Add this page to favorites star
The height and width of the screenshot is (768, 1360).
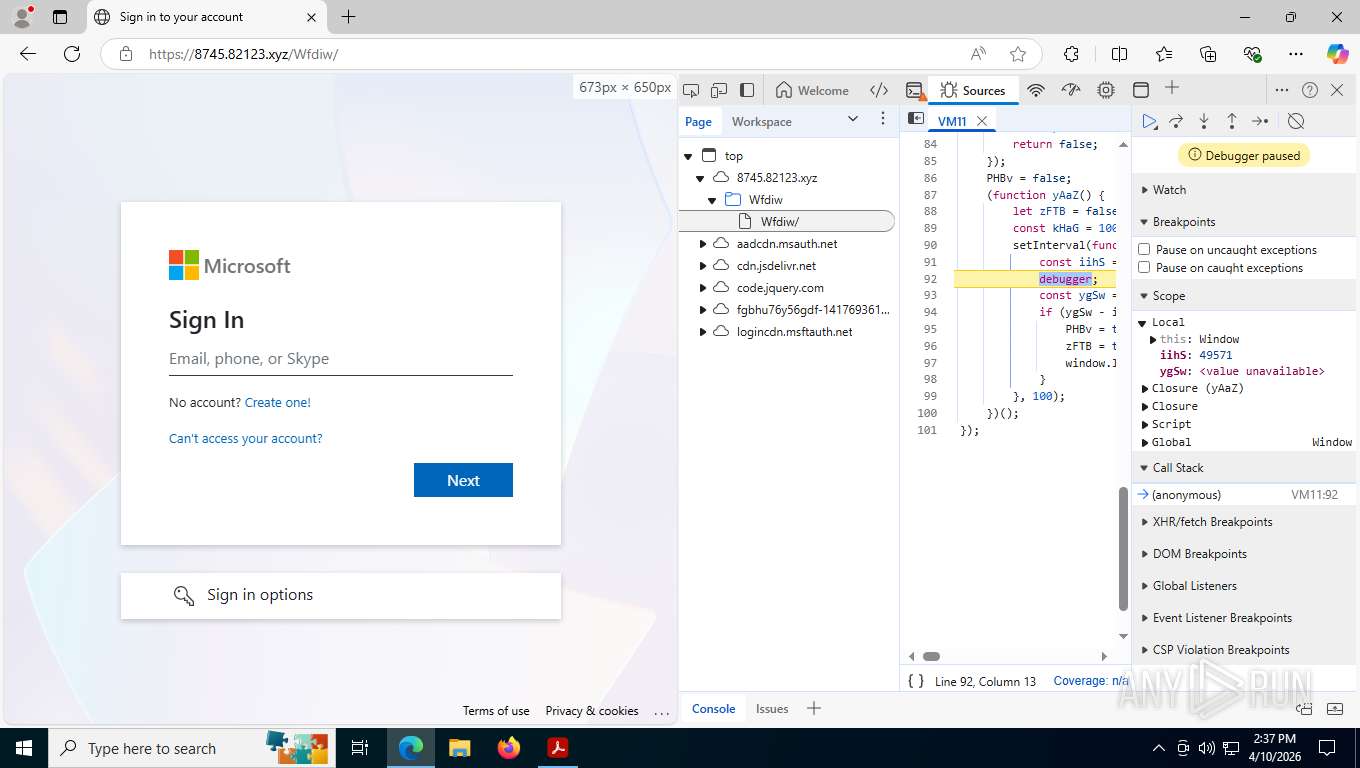1018,54
